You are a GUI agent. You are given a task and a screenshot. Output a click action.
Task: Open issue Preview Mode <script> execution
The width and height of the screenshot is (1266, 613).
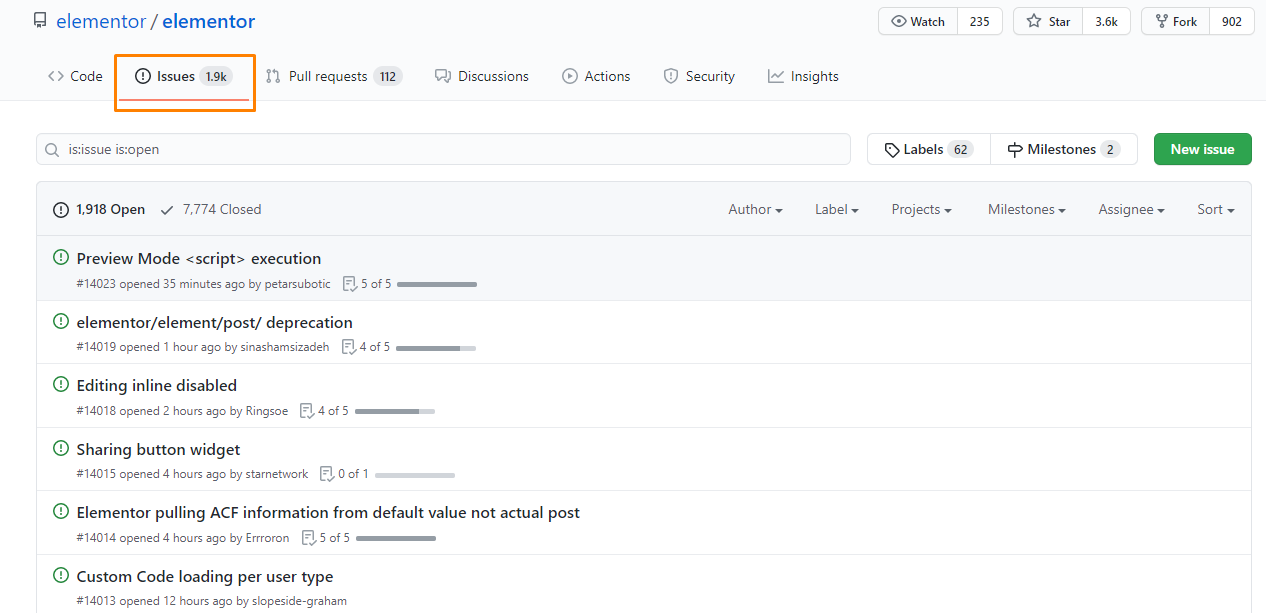(x=199, y=259)
